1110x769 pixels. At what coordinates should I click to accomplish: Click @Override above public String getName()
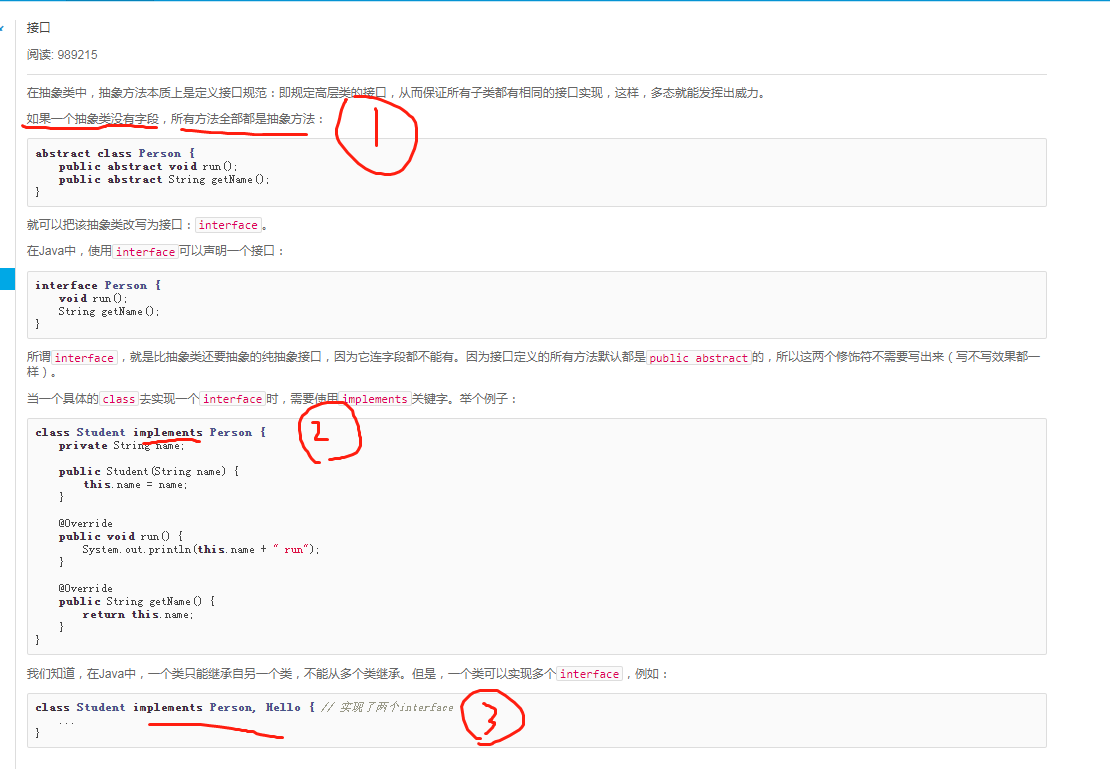pyautogui.click(x=86, y=588)
